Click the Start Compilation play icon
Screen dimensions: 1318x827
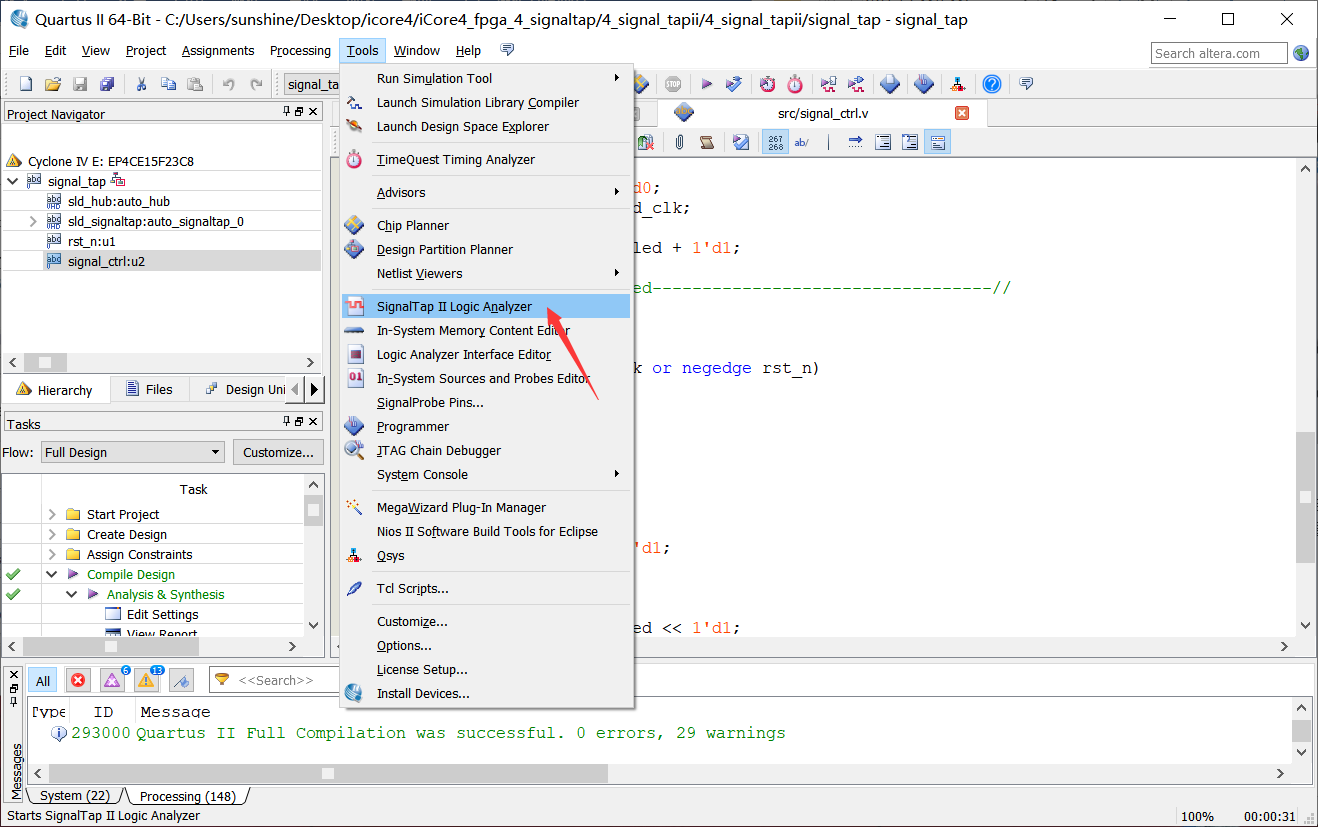[706, 85]
